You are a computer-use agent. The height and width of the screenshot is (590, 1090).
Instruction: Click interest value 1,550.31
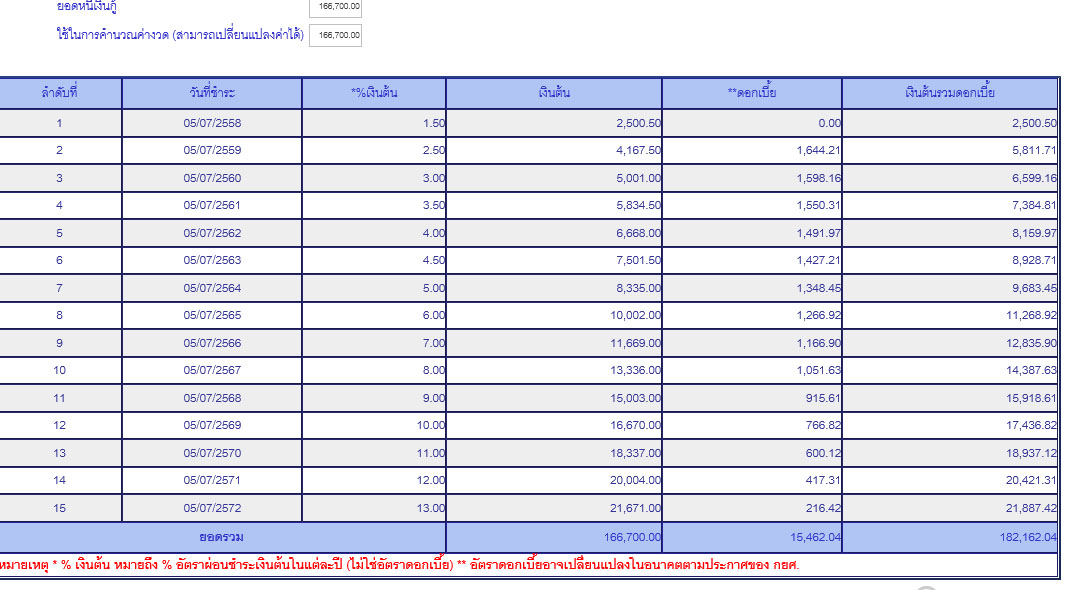(818, 205)
